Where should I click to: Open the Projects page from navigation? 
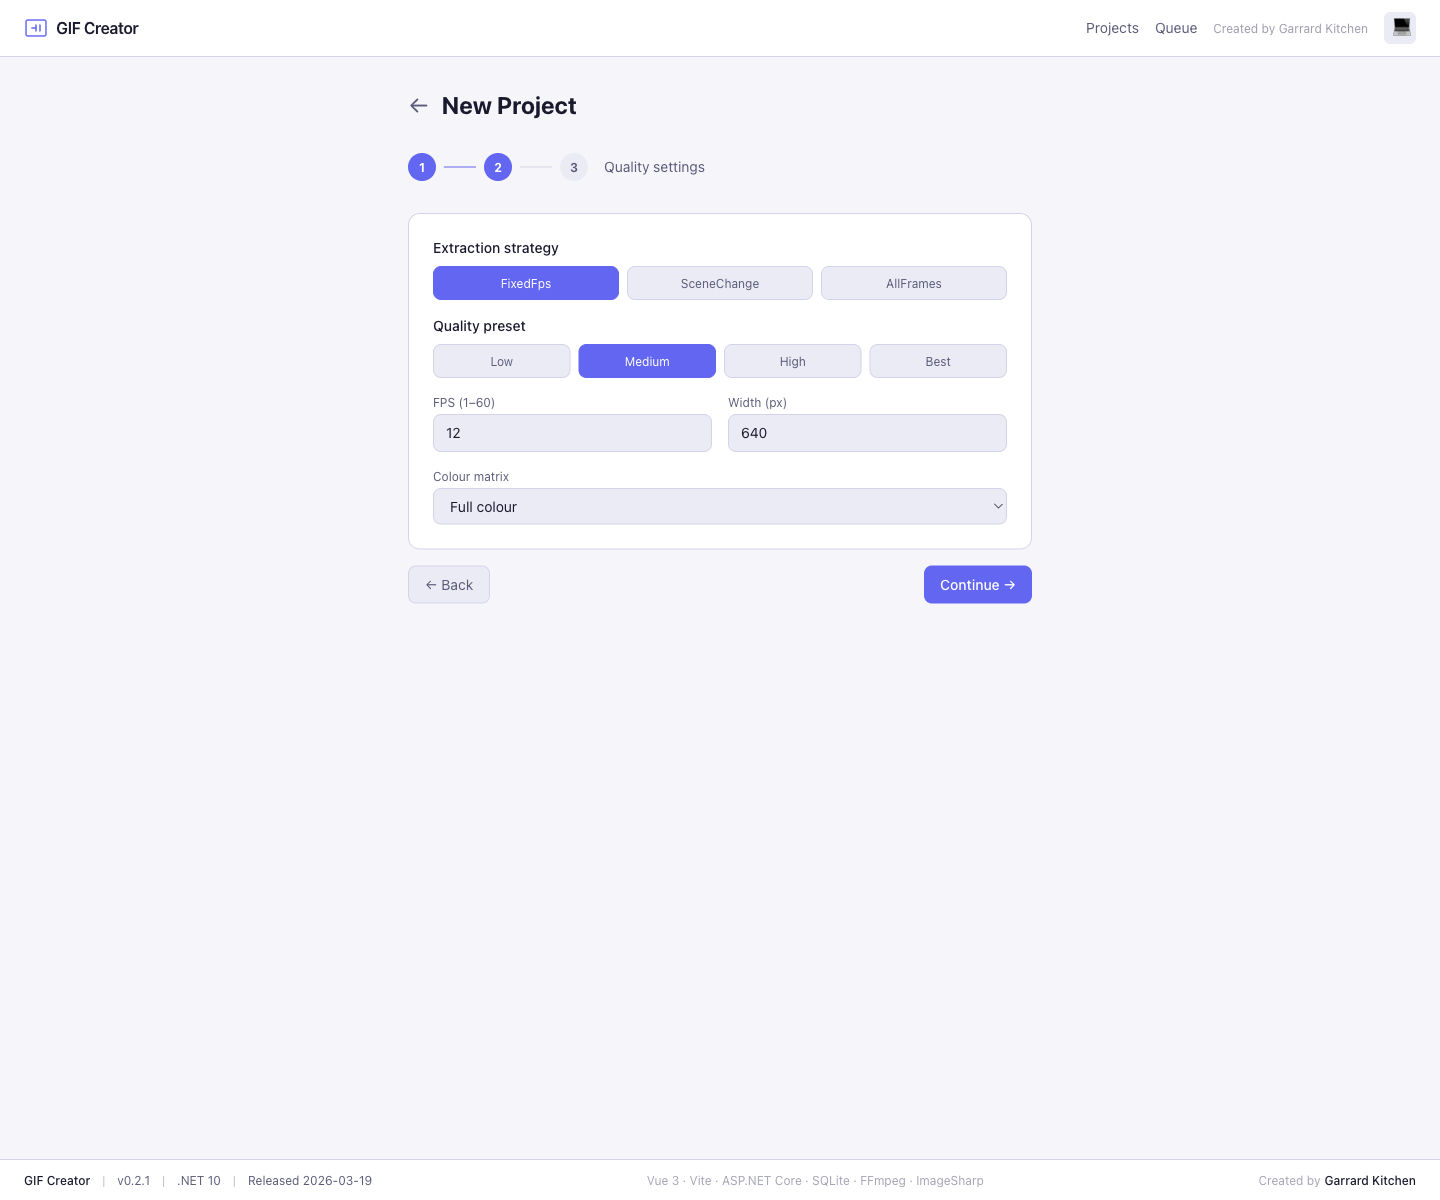1112,28
